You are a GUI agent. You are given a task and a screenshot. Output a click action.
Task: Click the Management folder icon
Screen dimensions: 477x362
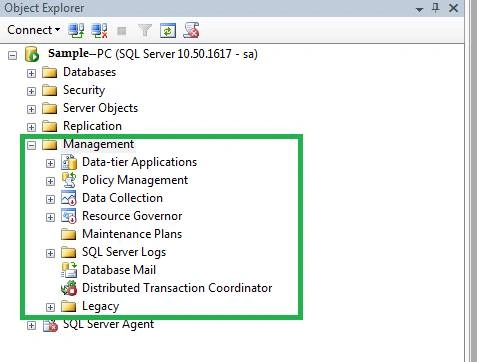[x=50, y=144]
